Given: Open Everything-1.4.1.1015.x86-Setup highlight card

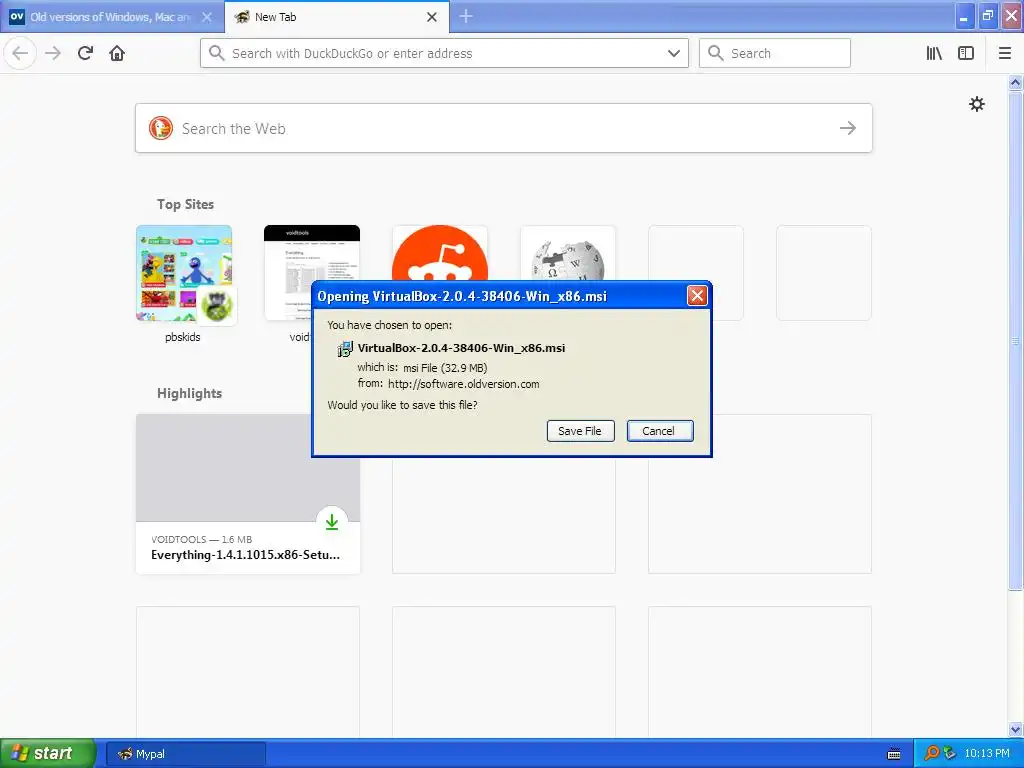Looking at the screenshot, I should tap(248, 494).
